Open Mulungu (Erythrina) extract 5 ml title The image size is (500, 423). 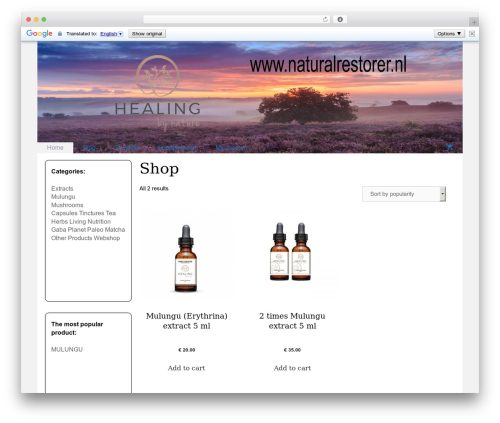click(x=187, y=321)
